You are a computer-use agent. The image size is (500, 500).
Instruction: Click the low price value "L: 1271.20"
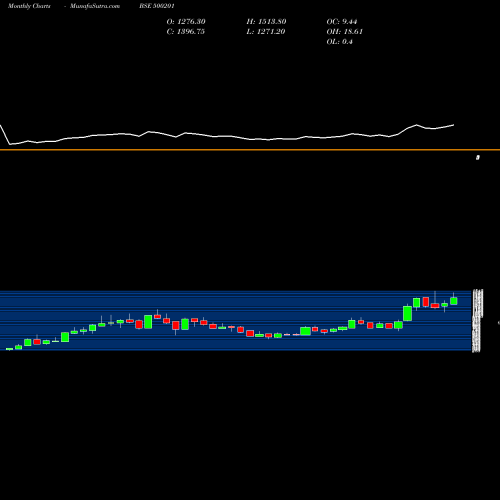click(x=266, y=32)
